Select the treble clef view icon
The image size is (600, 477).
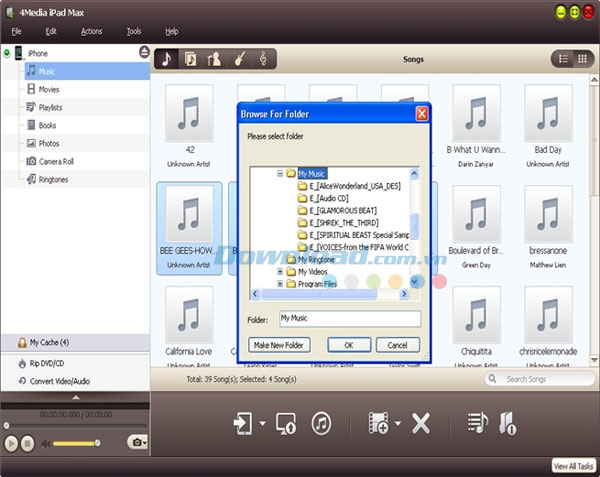pyautogui.click(x=263, y=59)
